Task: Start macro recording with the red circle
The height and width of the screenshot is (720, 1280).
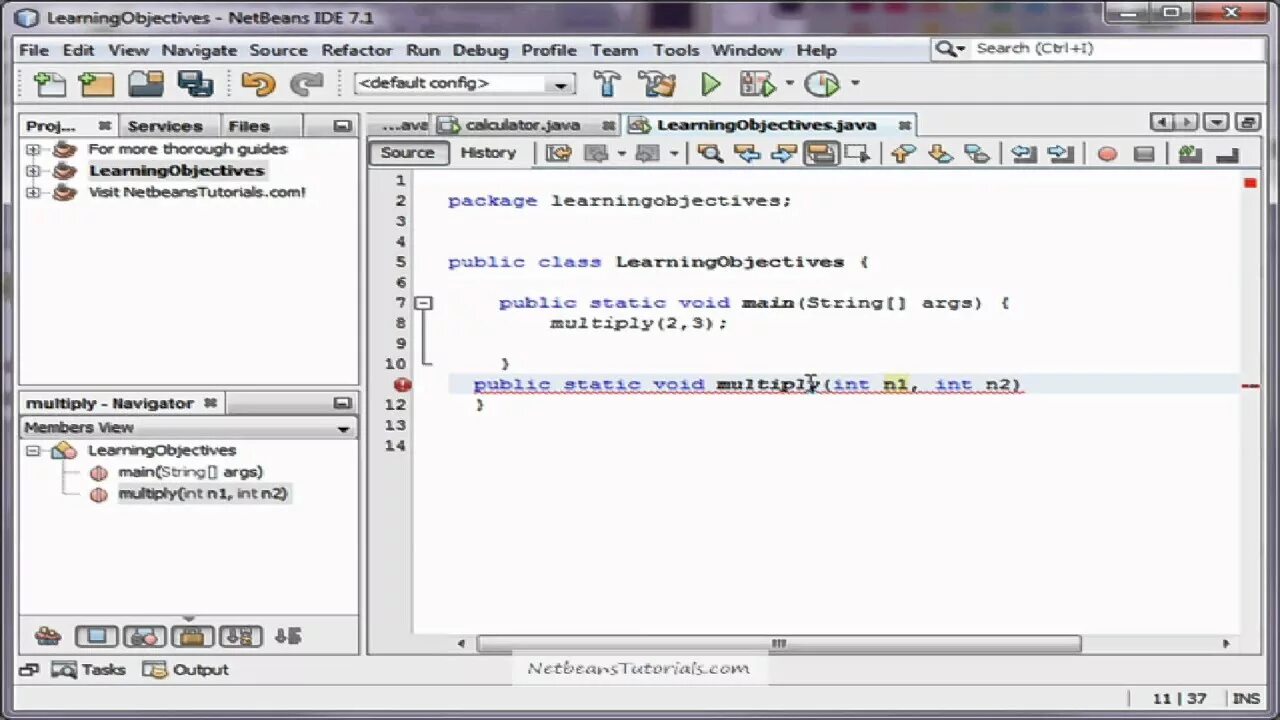Action: pyautogui.click(x=1107, y=154)
